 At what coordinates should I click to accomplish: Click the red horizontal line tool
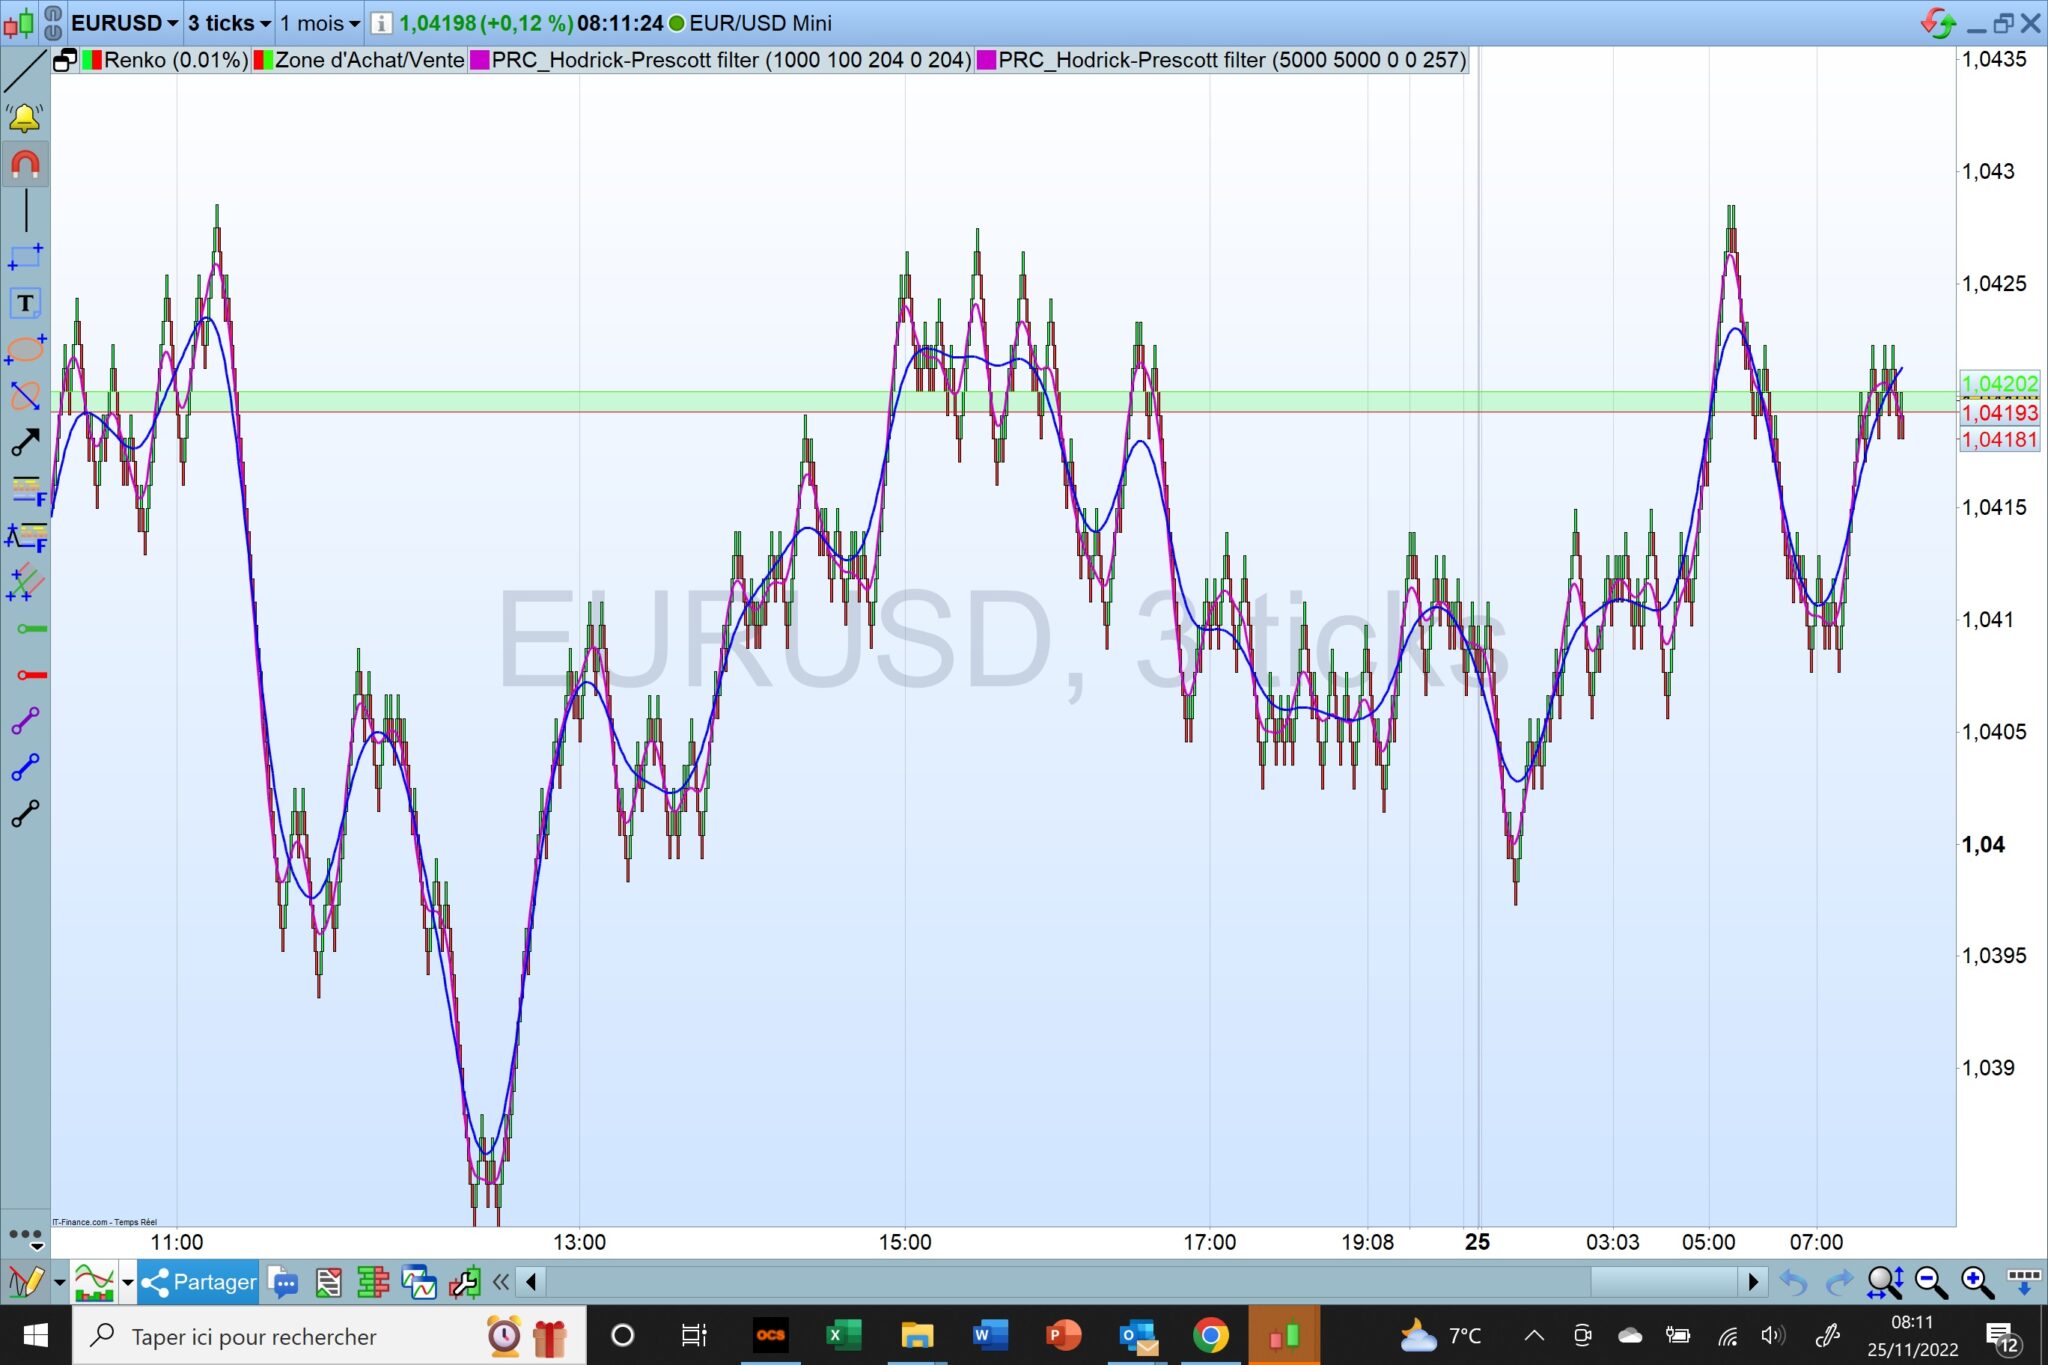32,676
